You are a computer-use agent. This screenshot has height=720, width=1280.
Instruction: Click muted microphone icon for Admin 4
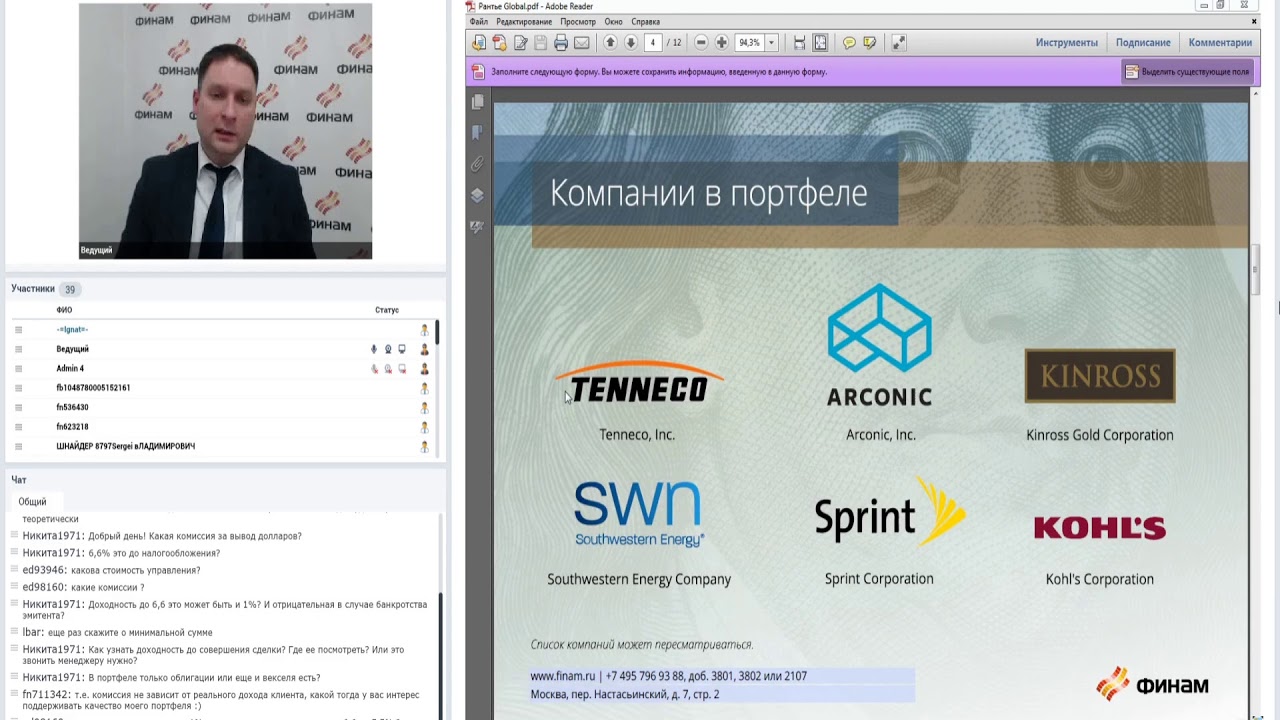[x=374, y=369]
